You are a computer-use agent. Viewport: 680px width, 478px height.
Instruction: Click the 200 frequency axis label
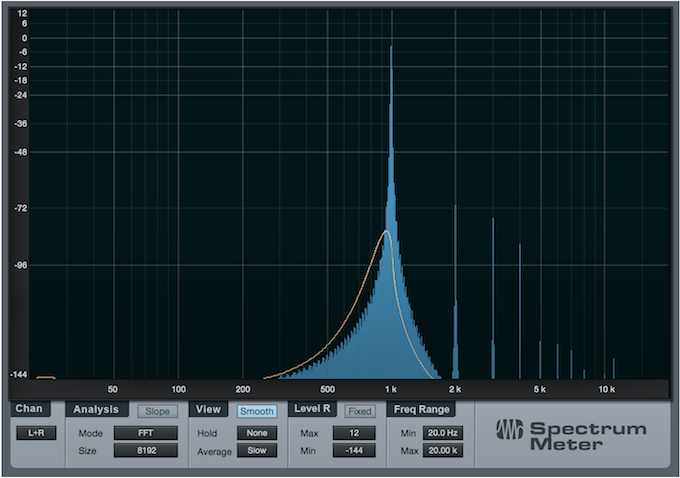pos(242,390)
